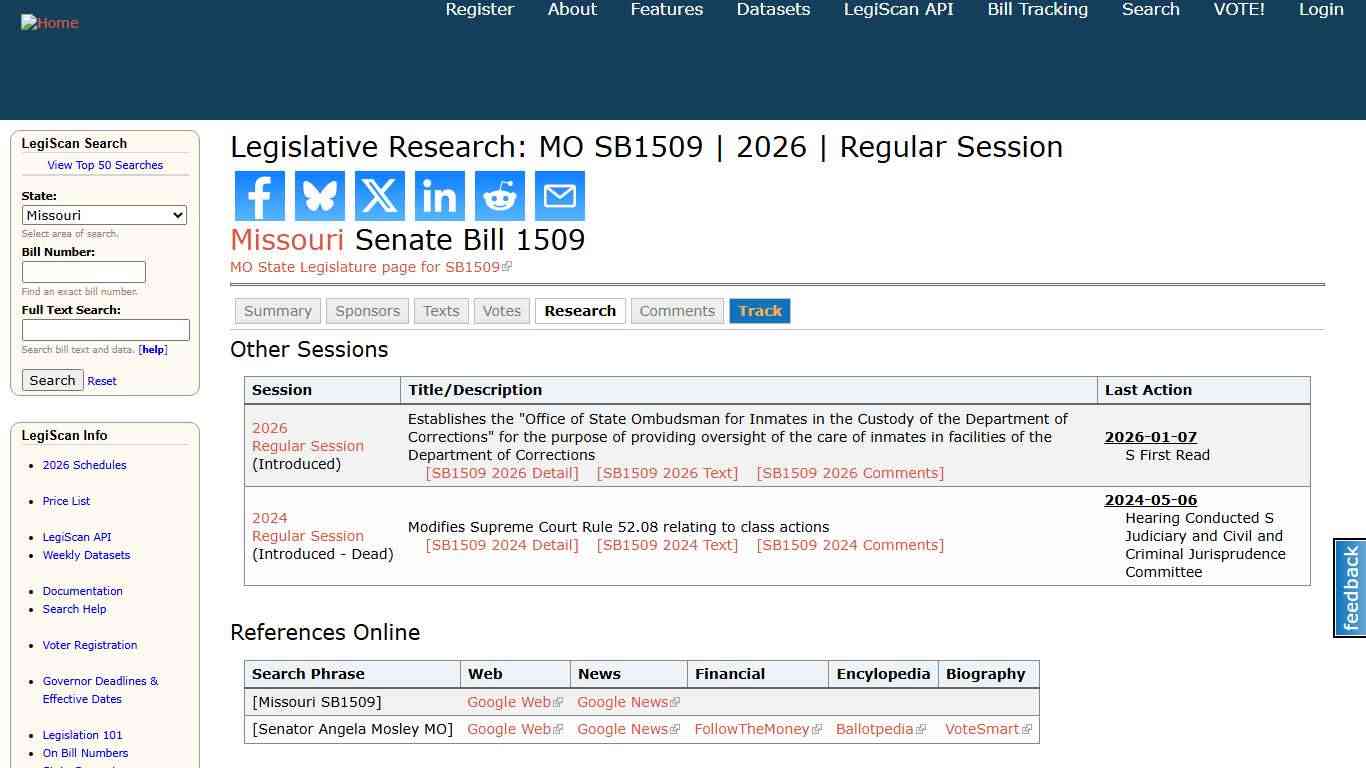This screenshot has height=768, width=1366.
Task: Switch to the Summary tab
Action: point(277,311)
